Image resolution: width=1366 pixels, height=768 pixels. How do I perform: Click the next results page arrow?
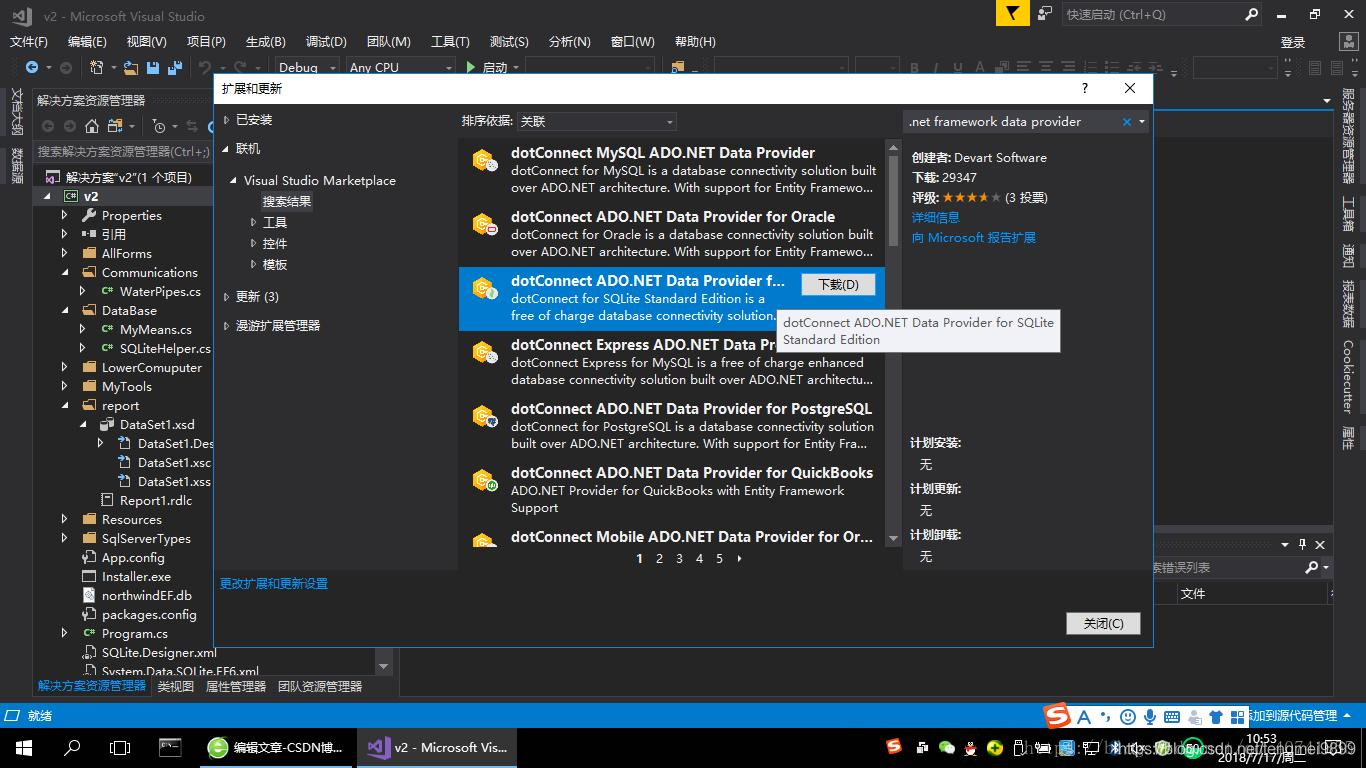[x=739, y=559]
